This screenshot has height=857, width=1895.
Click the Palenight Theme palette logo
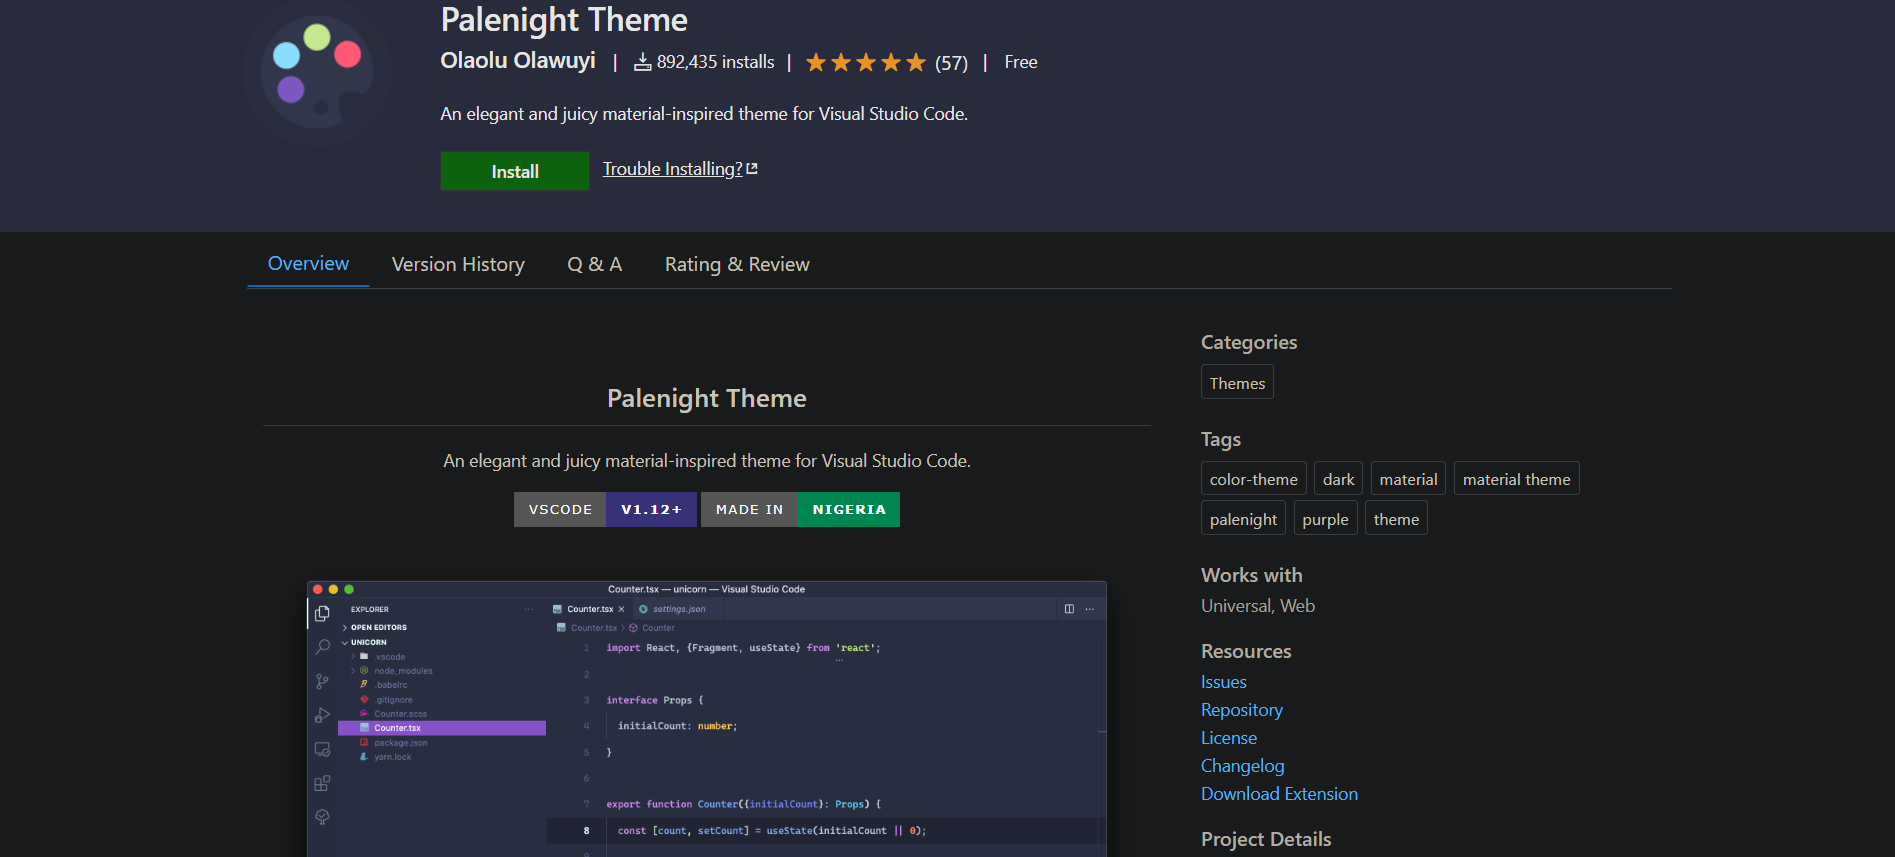coord(317,73)
